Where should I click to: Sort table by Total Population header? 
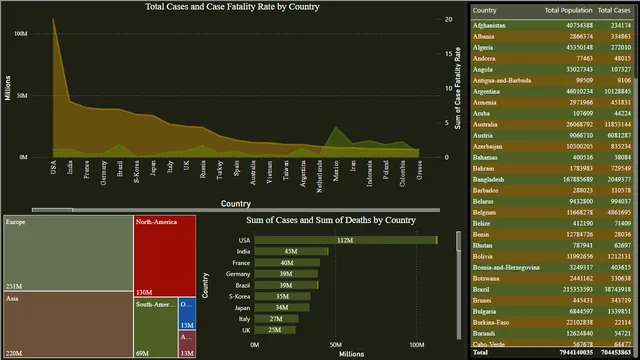[x=568, y=10]
